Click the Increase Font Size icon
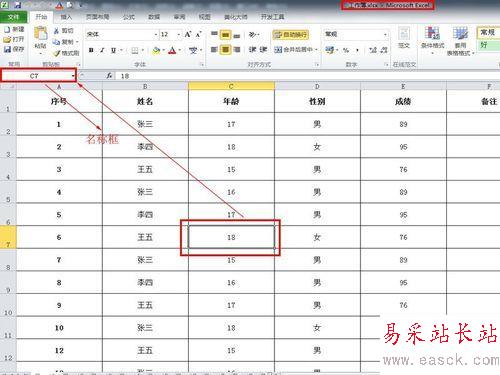Screen dimensions: 500x375 tap(188, 34)
